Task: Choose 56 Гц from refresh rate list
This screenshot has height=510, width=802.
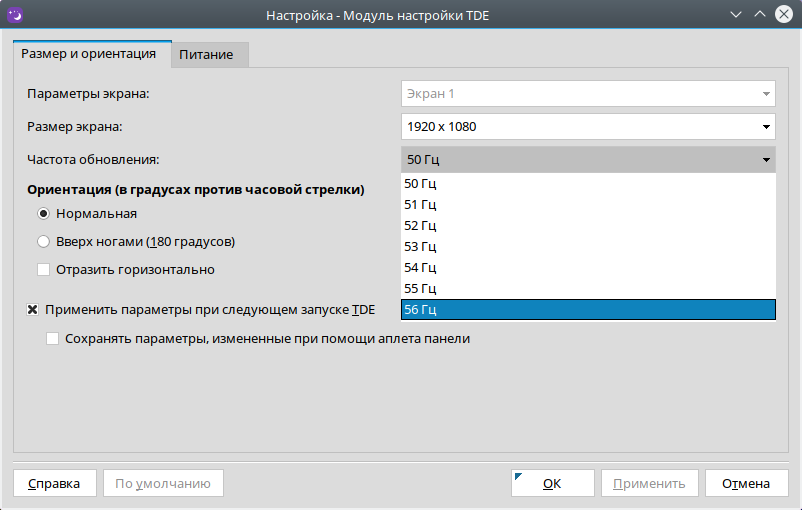Action: (588, 310)
